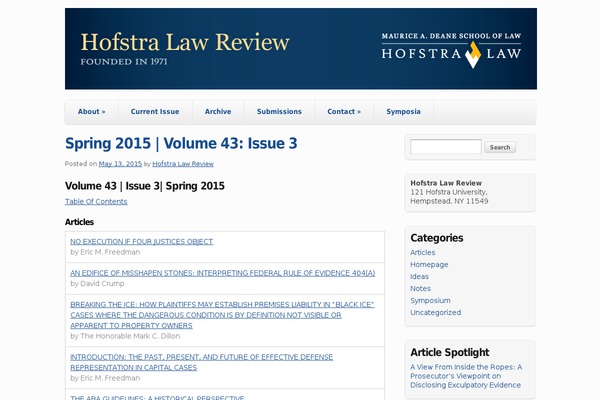
Task: Click the '121 Hofstra University' address text
Action: pyautogui.click(x=448, y=192)
